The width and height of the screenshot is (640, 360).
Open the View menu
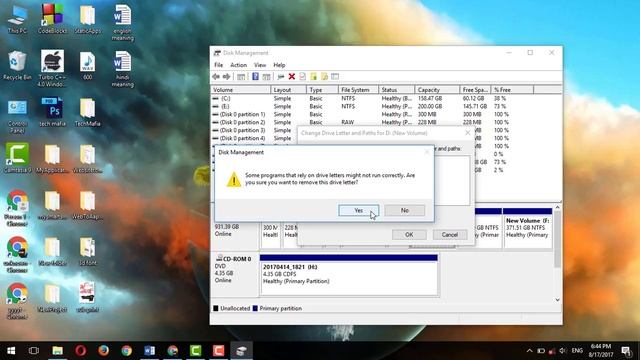(x=260, y=65)
